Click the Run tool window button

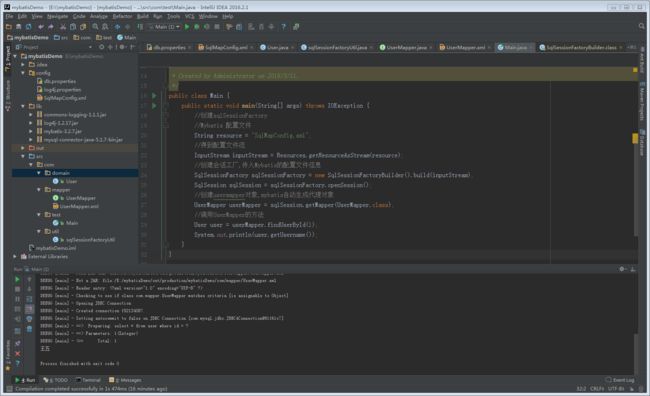25,380
